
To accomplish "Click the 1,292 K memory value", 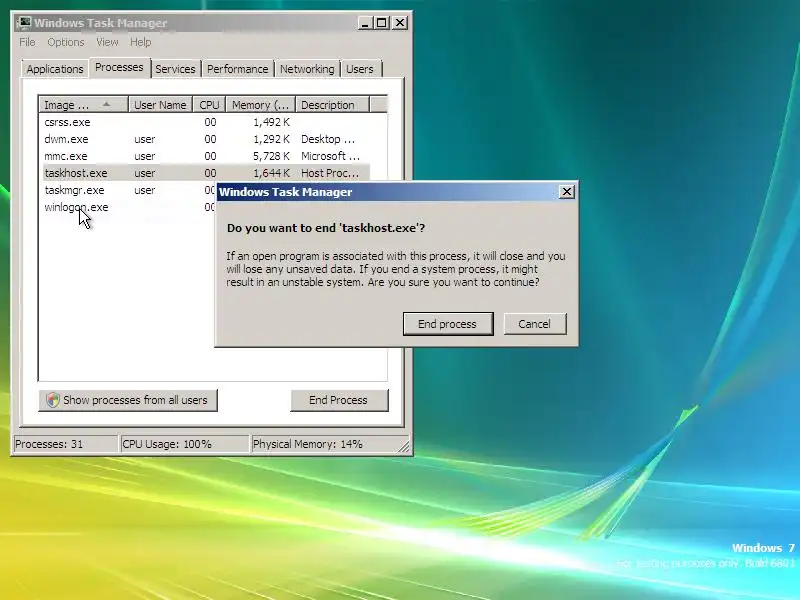I will click(x=271, y=139).
